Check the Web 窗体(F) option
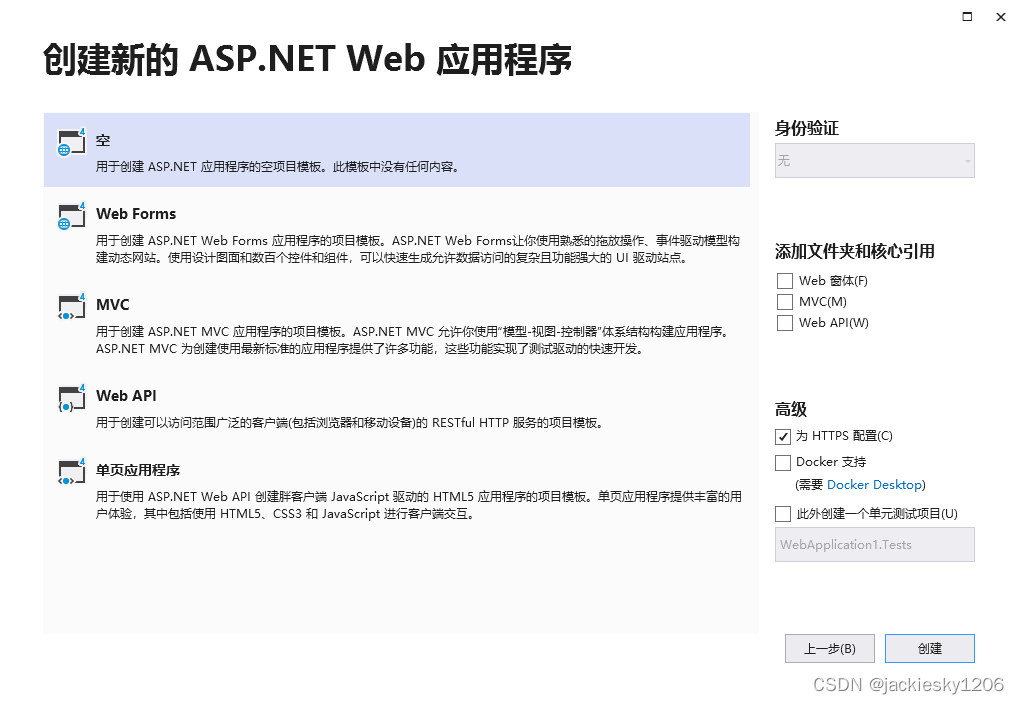 point(784,280)
